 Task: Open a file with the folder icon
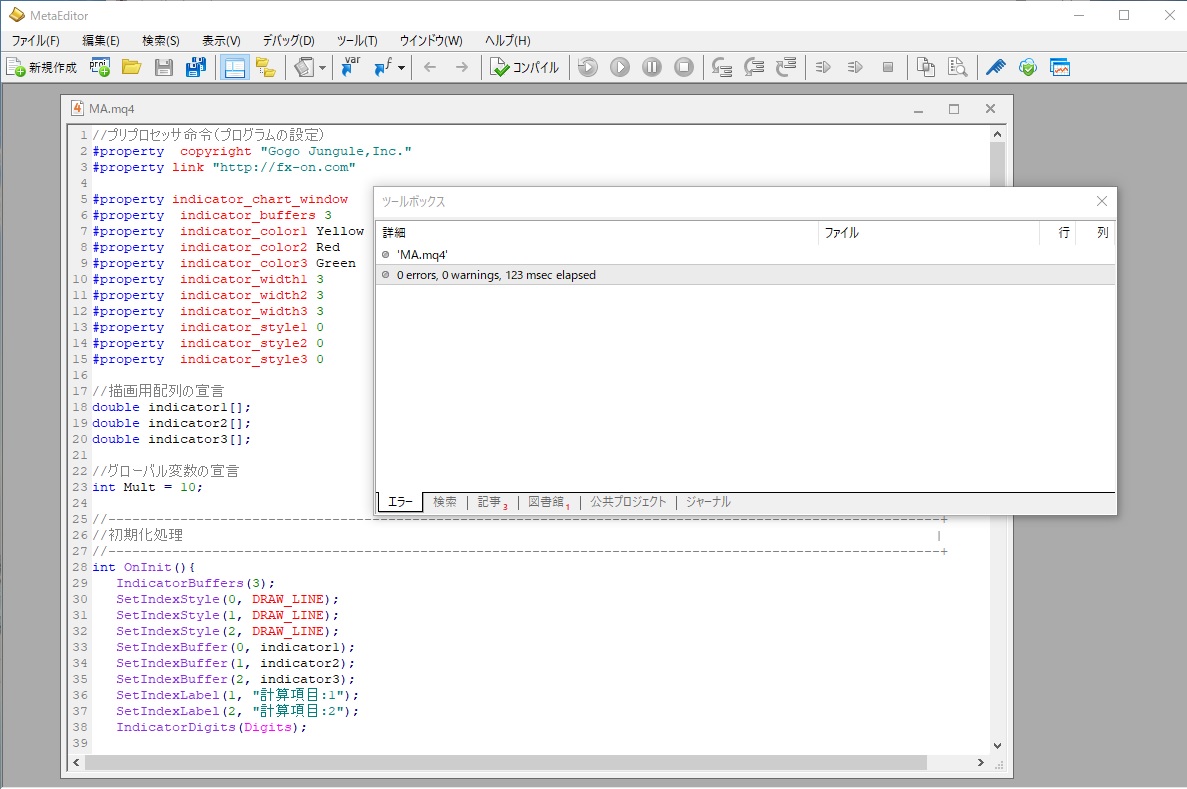(x=131, y=67)
